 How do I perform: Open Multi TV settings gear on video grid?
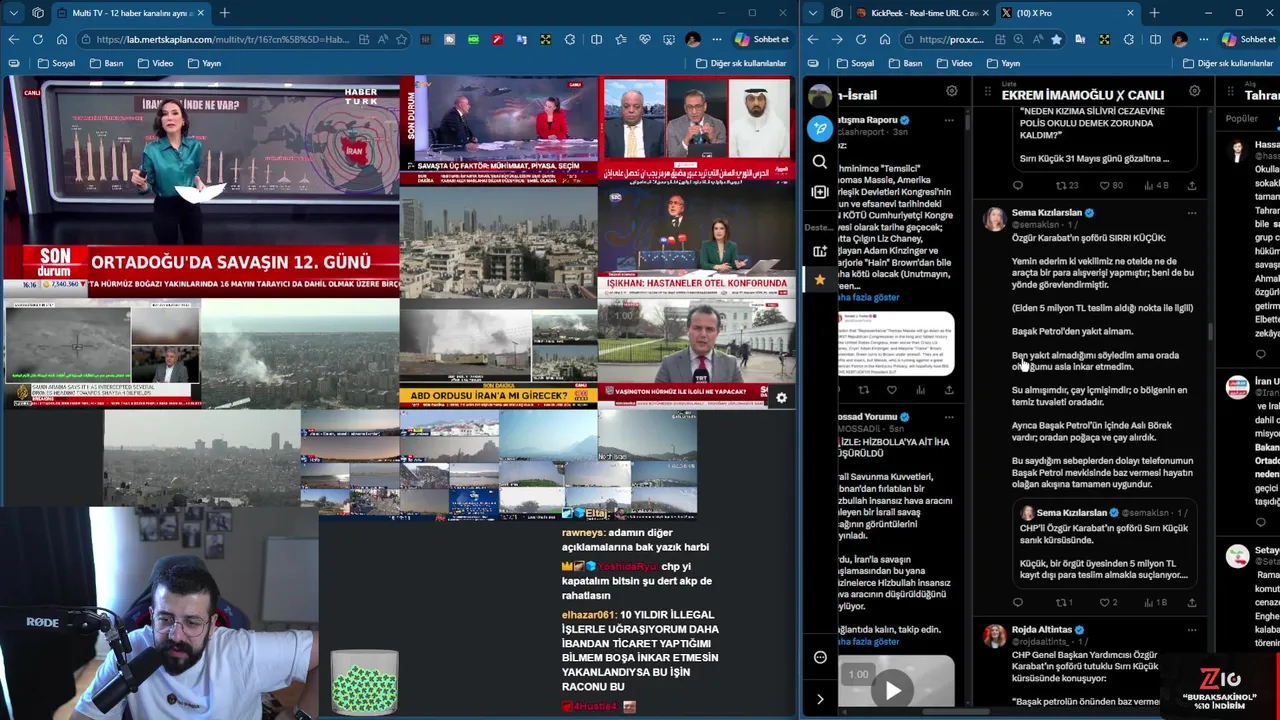click(781, 397)
